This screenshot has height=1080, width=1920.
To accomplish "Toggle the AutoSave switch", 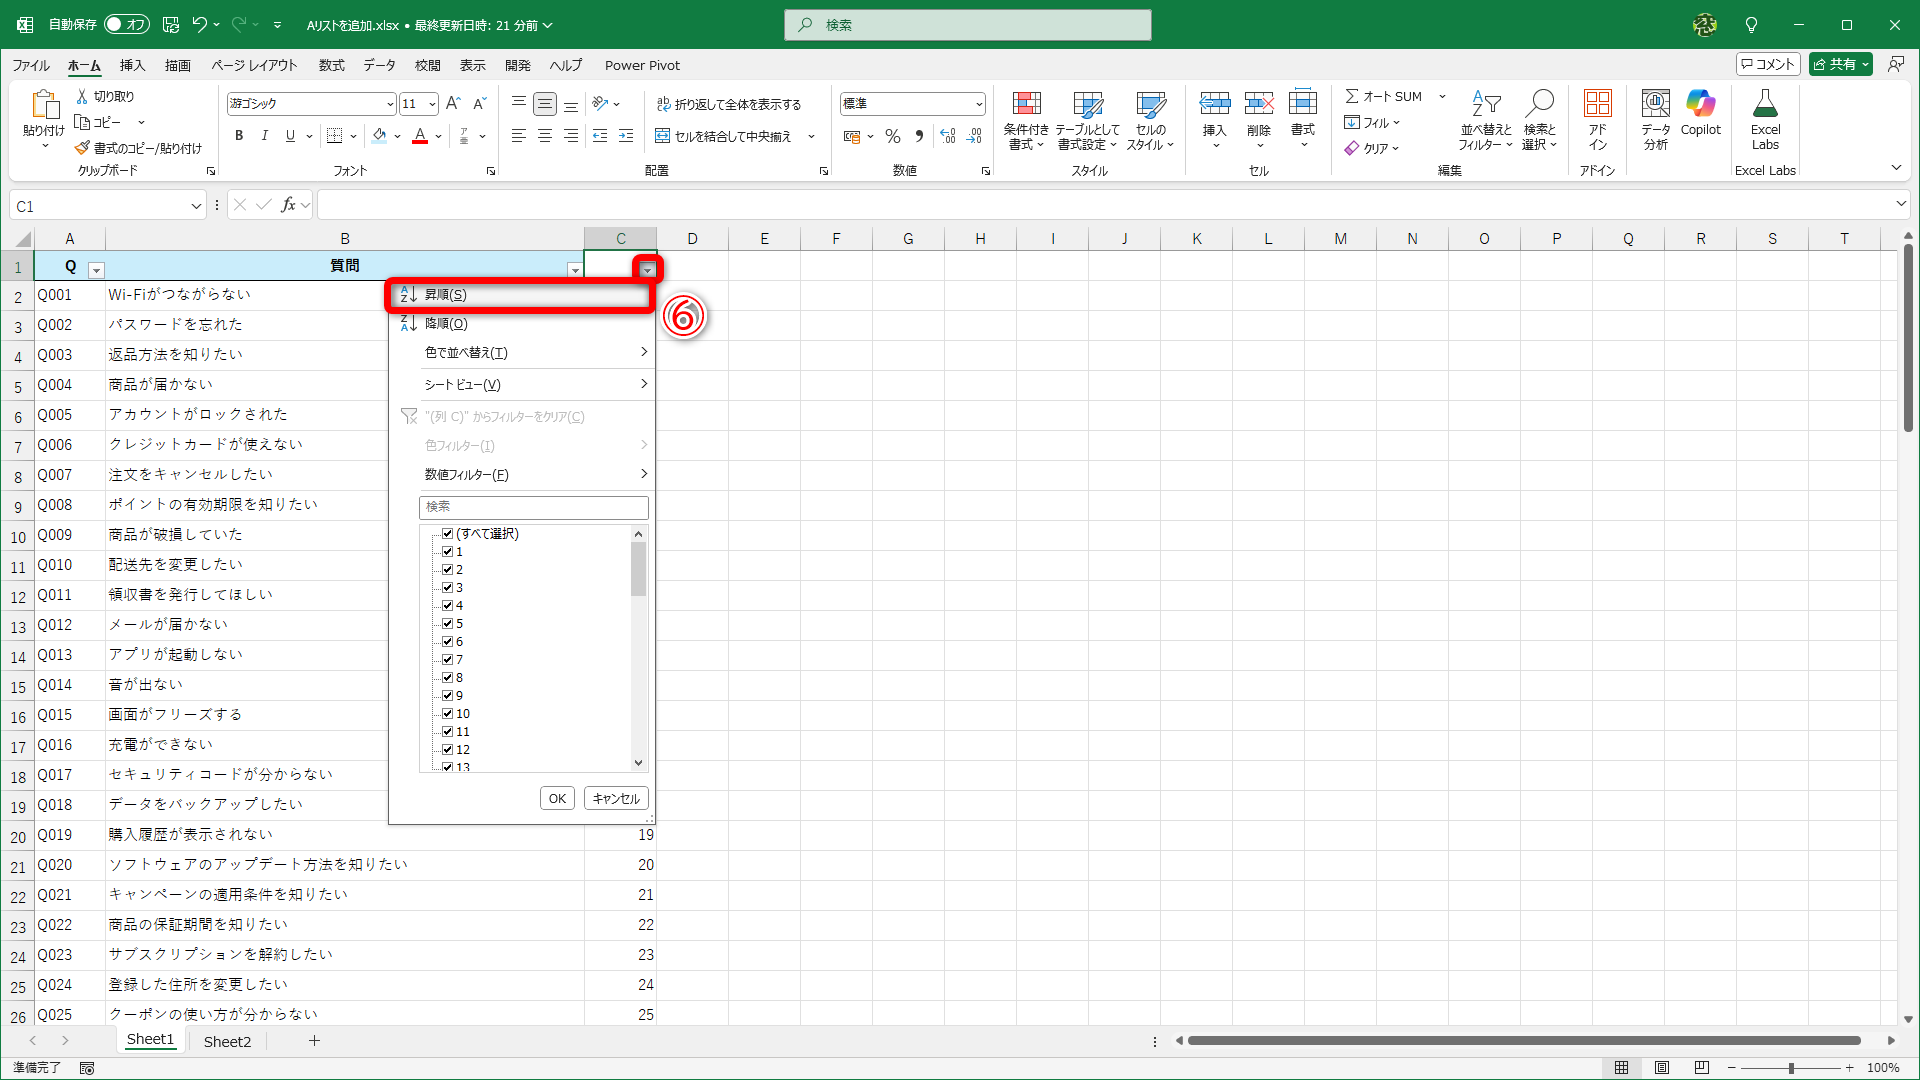I will pos(127,24).
